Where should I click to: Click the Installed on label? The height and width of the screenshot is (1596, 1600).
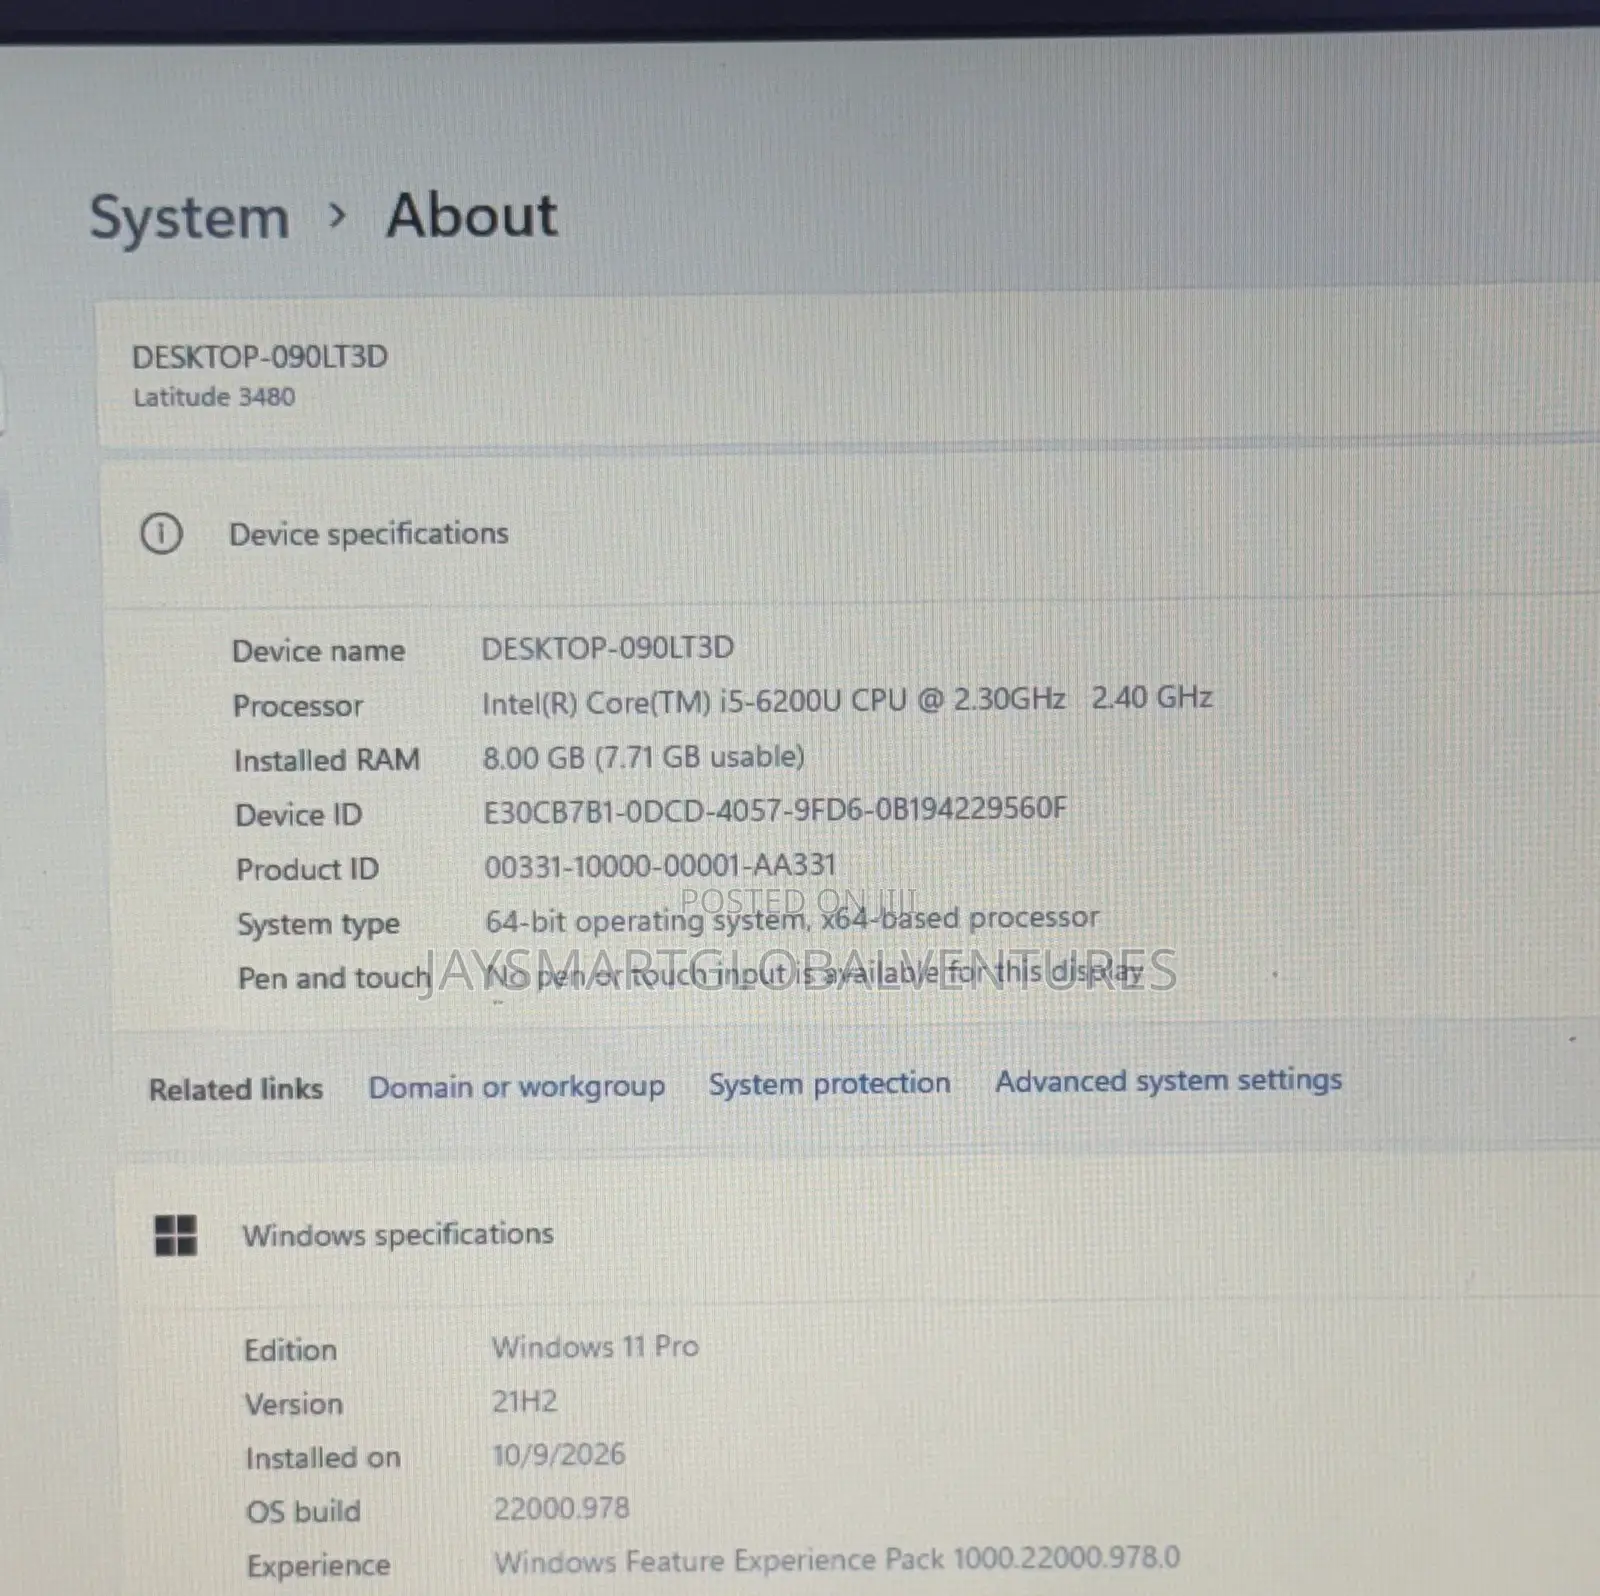[x=323, y=1458]
